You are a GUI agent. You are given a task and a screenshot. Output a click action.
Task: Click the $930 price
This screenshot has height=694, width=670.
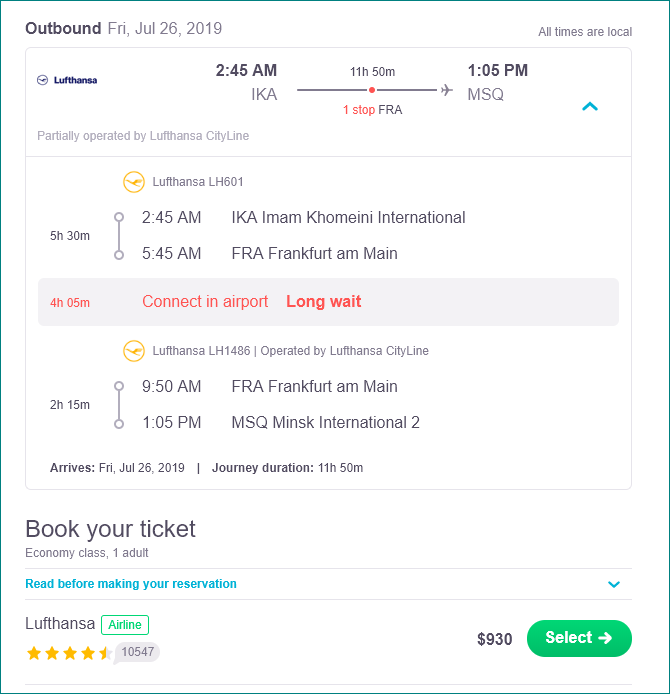pos(494,639)
